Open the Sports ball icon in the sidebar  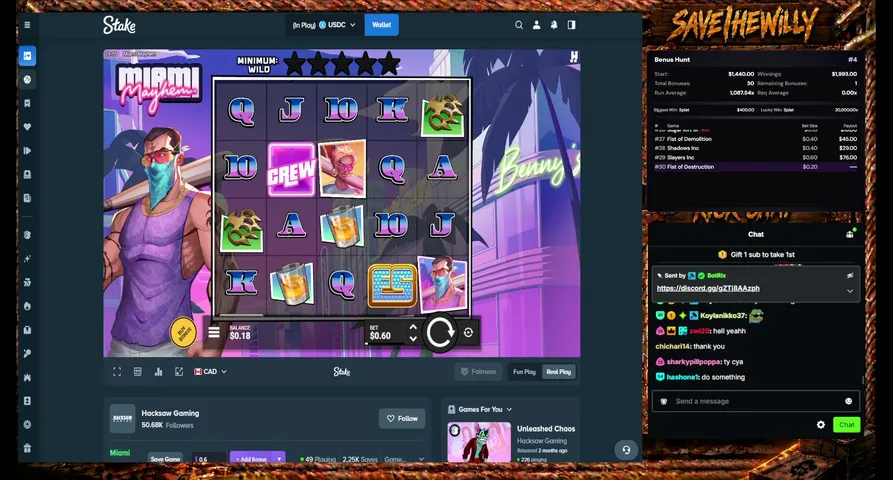pos(27,80)
